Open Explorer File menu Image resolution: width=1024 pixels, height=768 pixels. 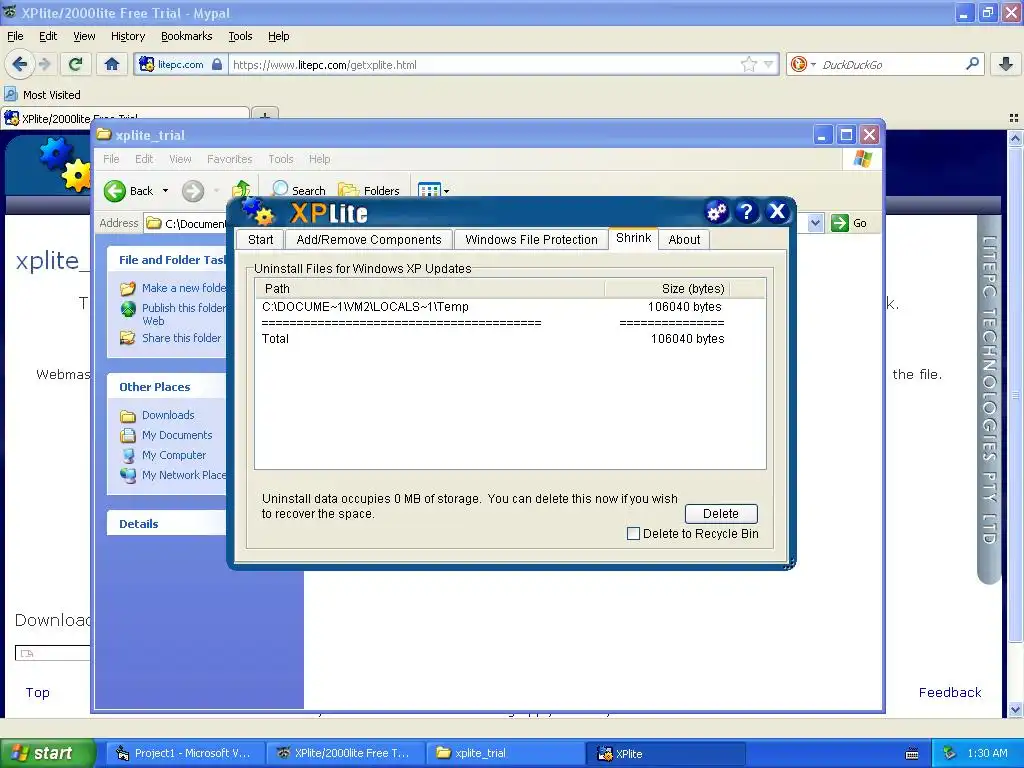tap(111, 159)
